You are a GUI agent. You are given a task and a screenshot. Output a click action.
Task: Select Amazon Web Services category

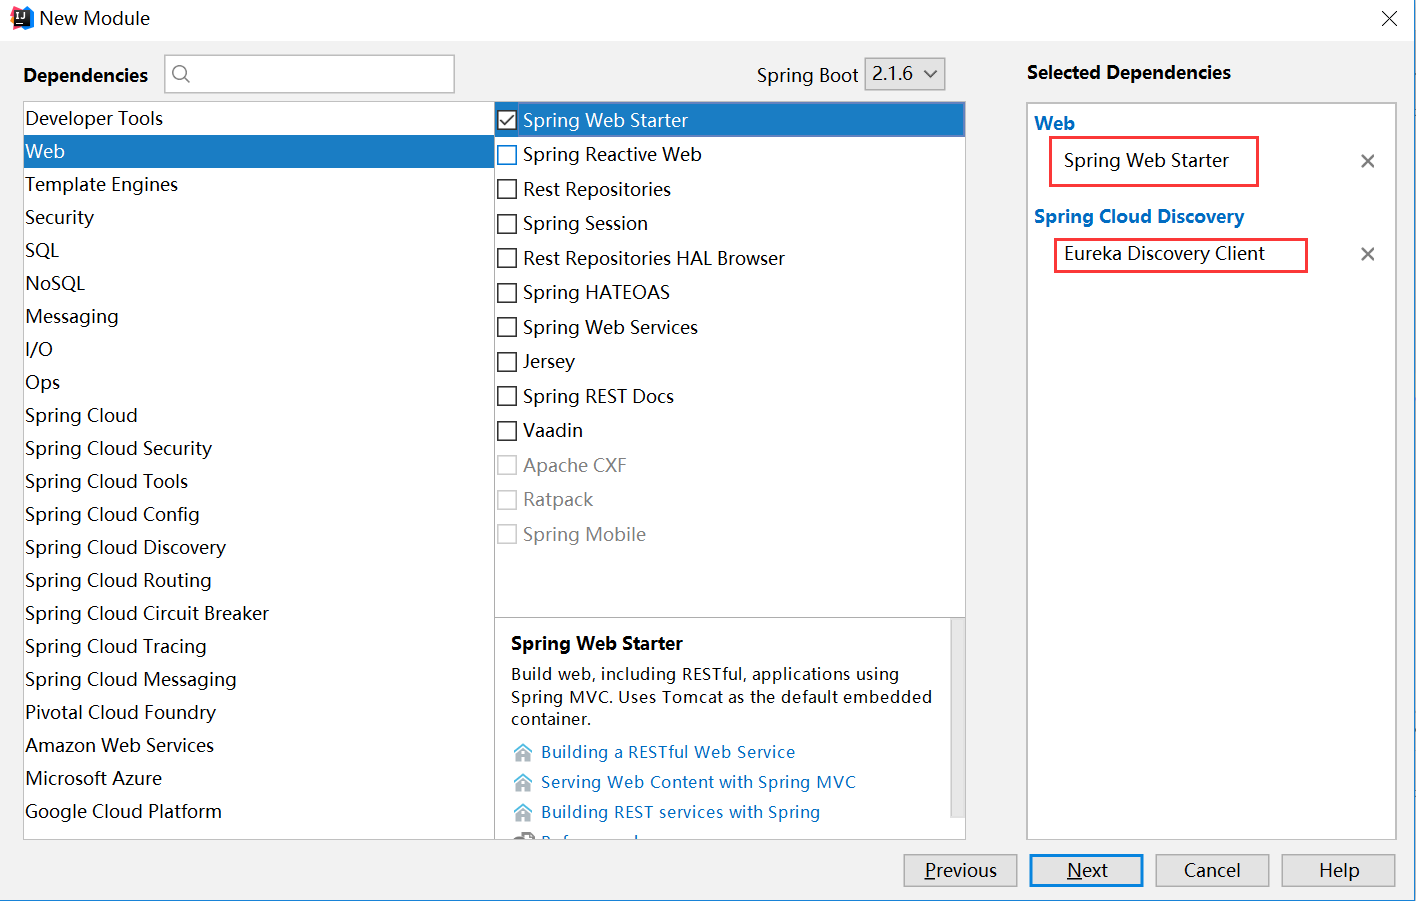pyautogui.click(x=258, y=745)
